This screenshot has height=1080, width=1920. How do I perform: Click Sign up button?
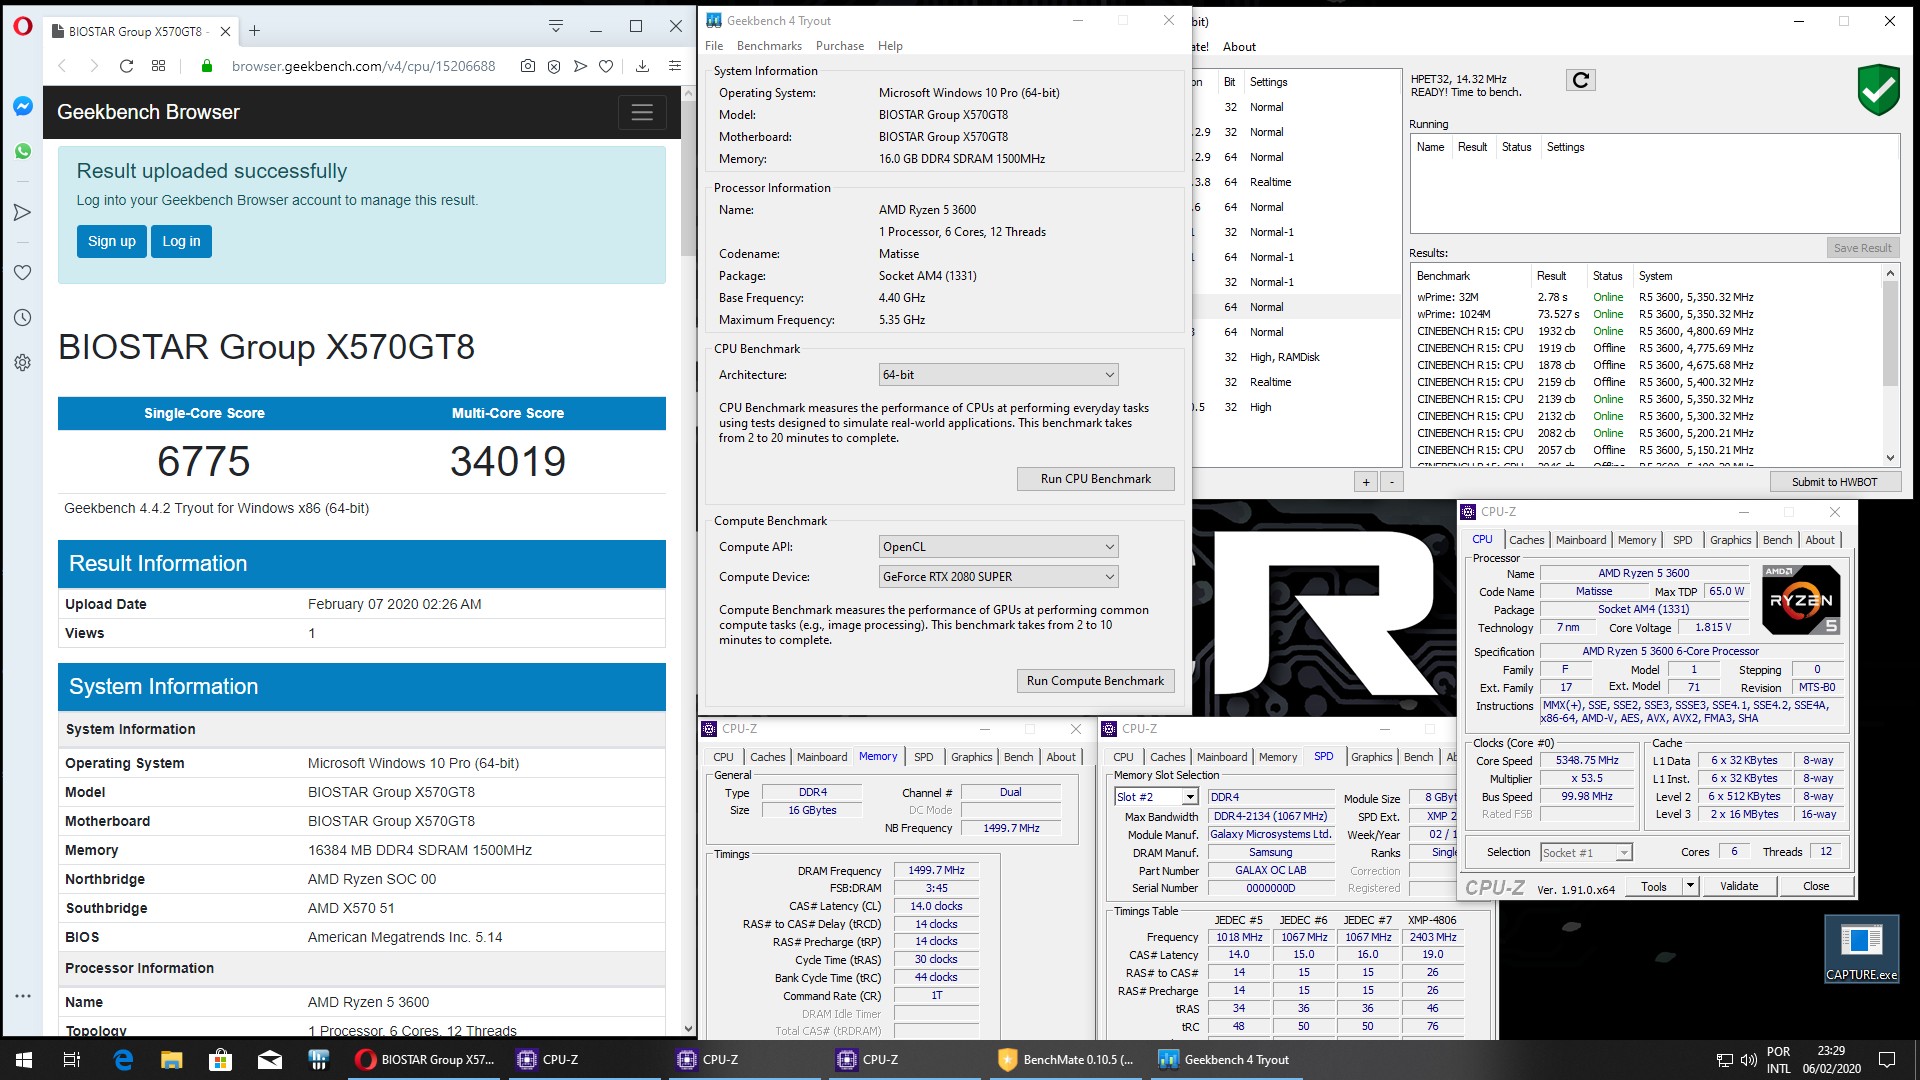click(x=112, y=241)
